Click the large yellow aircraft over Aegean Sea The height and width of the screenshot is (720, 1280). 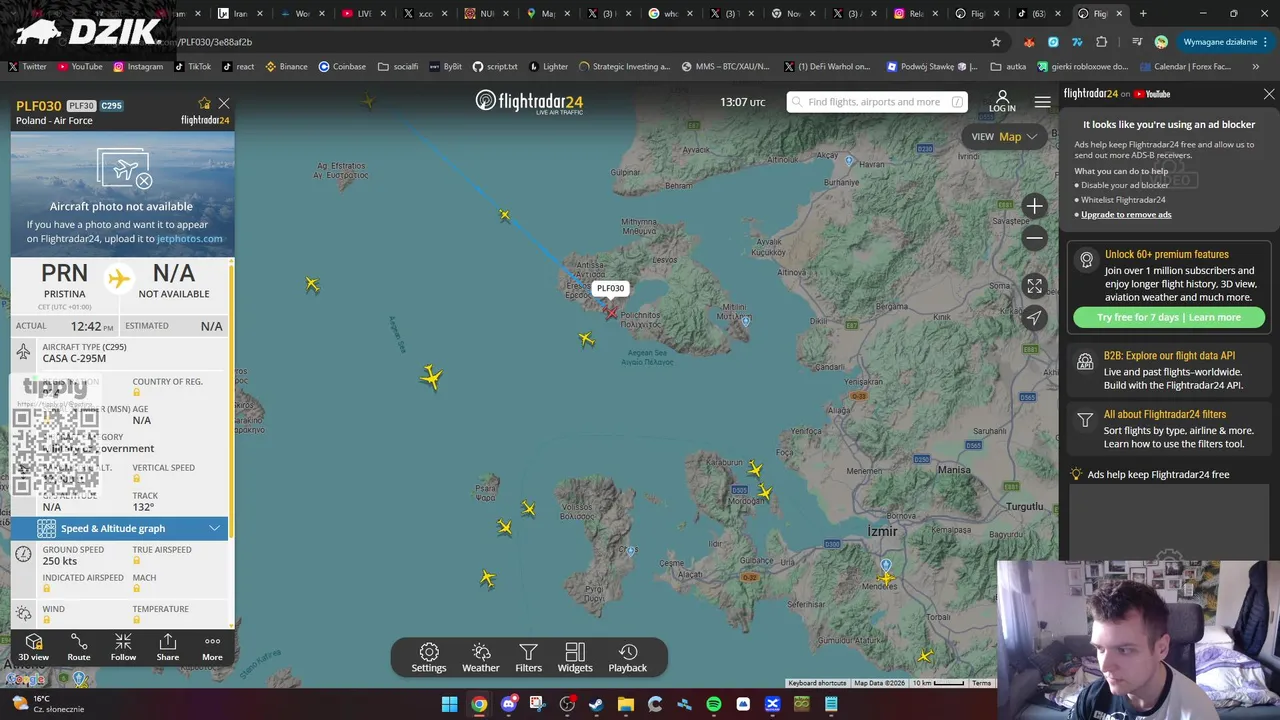click(431, 377)
